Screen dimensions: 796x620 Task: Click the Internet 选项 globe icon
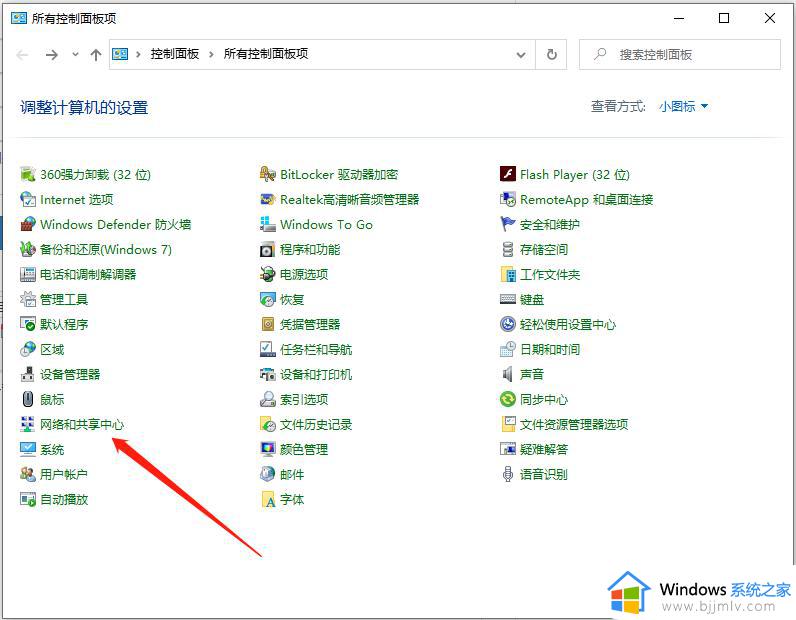tap(27, 199)
